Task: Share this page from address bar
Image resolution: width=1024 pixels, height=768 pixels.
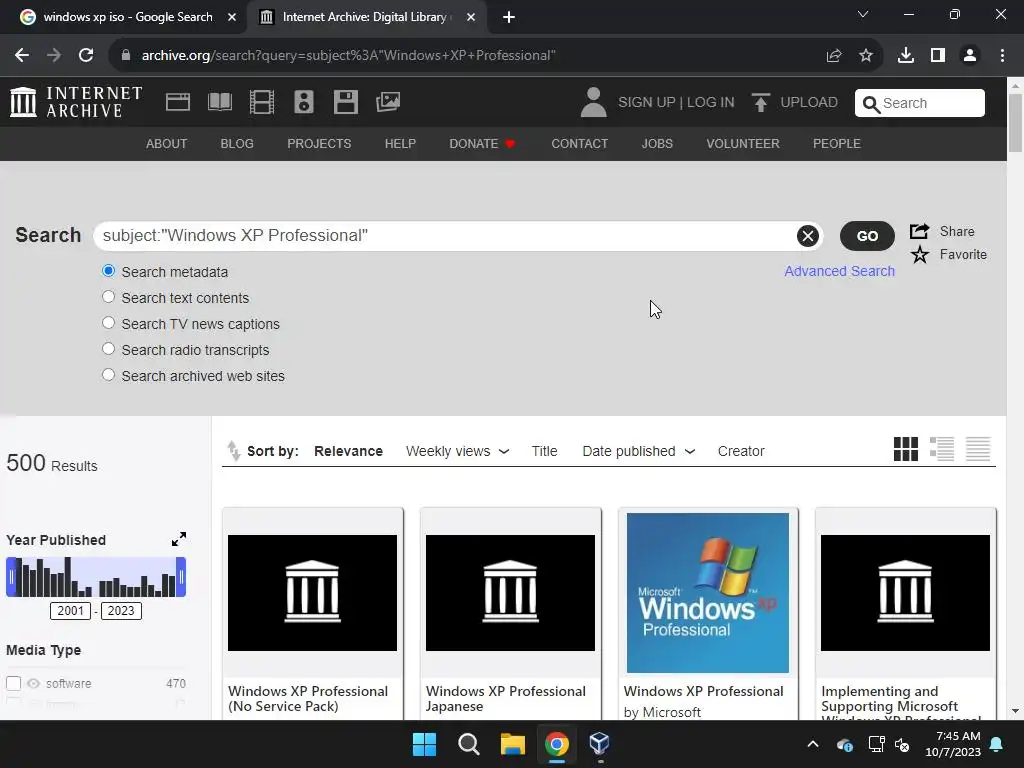Action: (x=834, y=56)
